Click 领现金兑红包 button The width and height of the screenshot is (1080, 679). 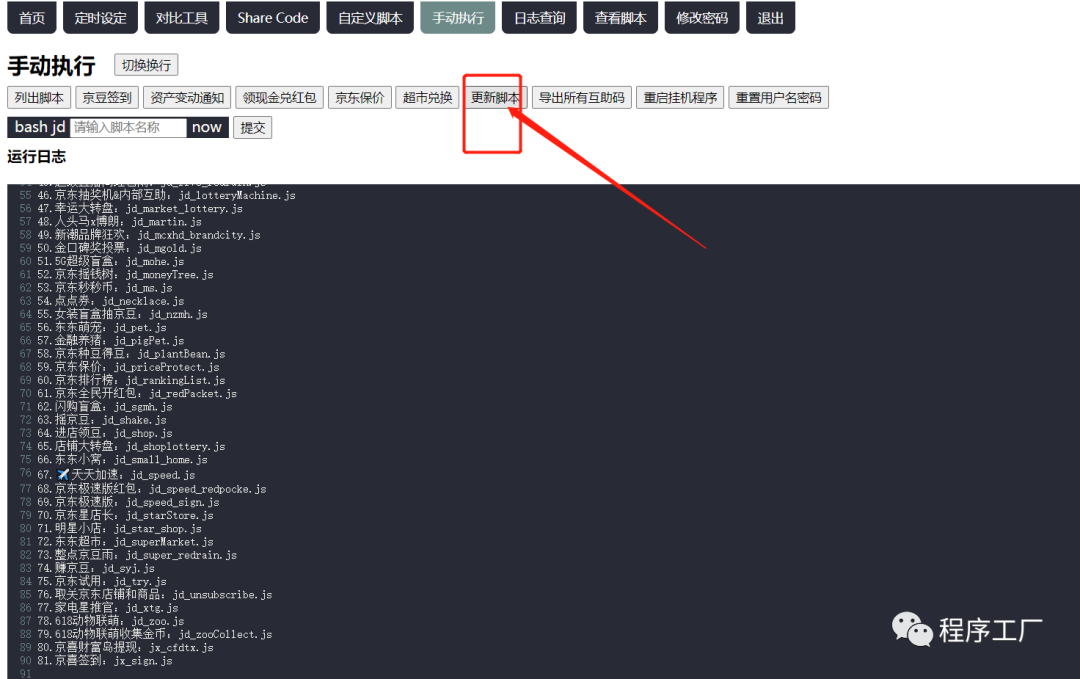coord(280,98)
